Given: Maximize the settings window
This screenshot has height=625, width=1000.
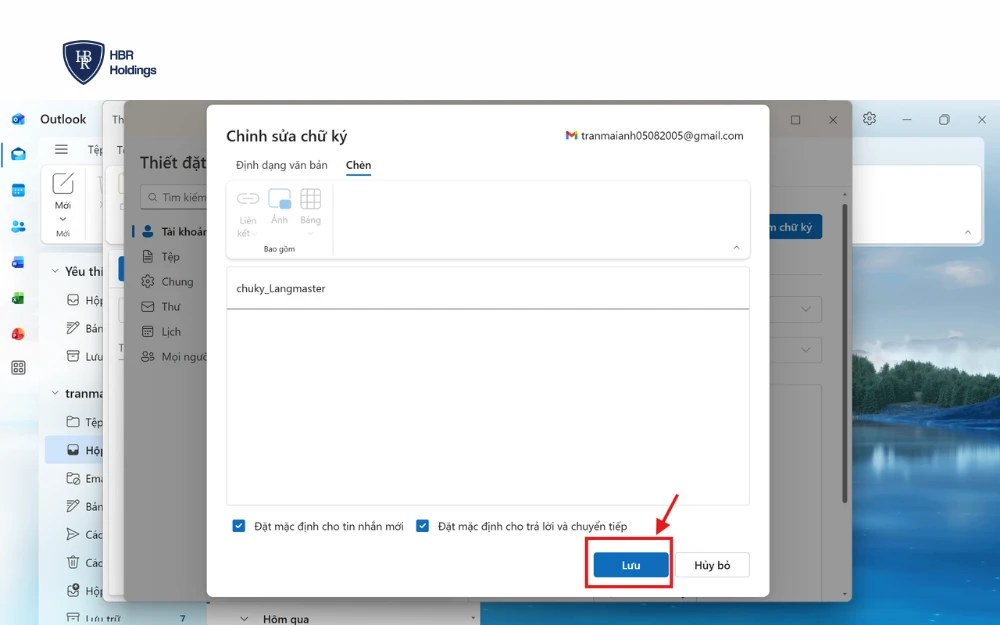Looking at the screenshot, I should [795, 120].
